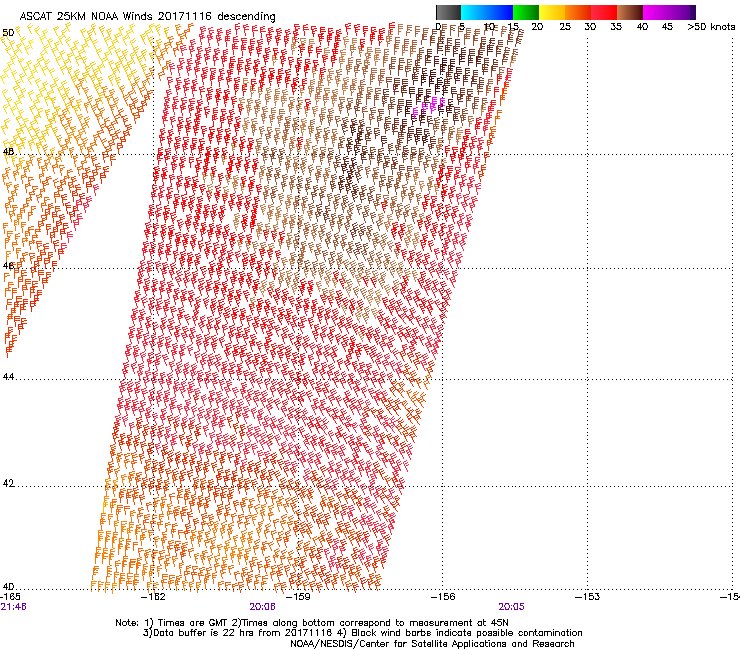Click the title text 'ASCAT 25KM NOAA Winds 20171116 descending'
Image resolution: width=740 pixels, height=650 pixels.
coord(147,17)
